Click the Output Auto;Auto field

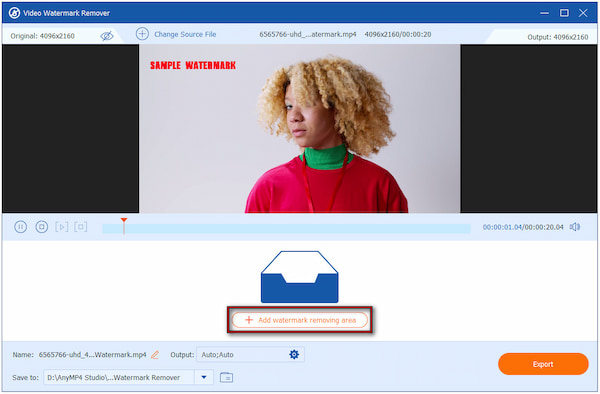(x=250, y=355)
